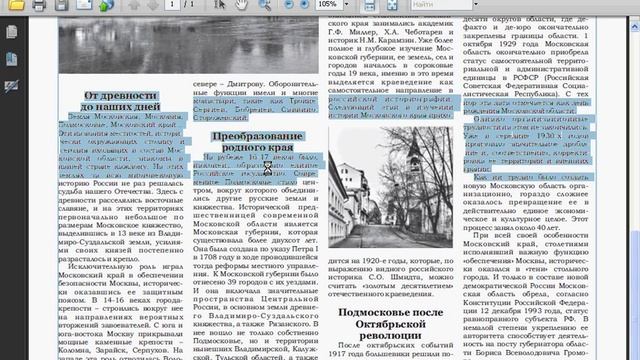Click the river landscape photo at top
The image size is (640, 360).
point(189,45)
